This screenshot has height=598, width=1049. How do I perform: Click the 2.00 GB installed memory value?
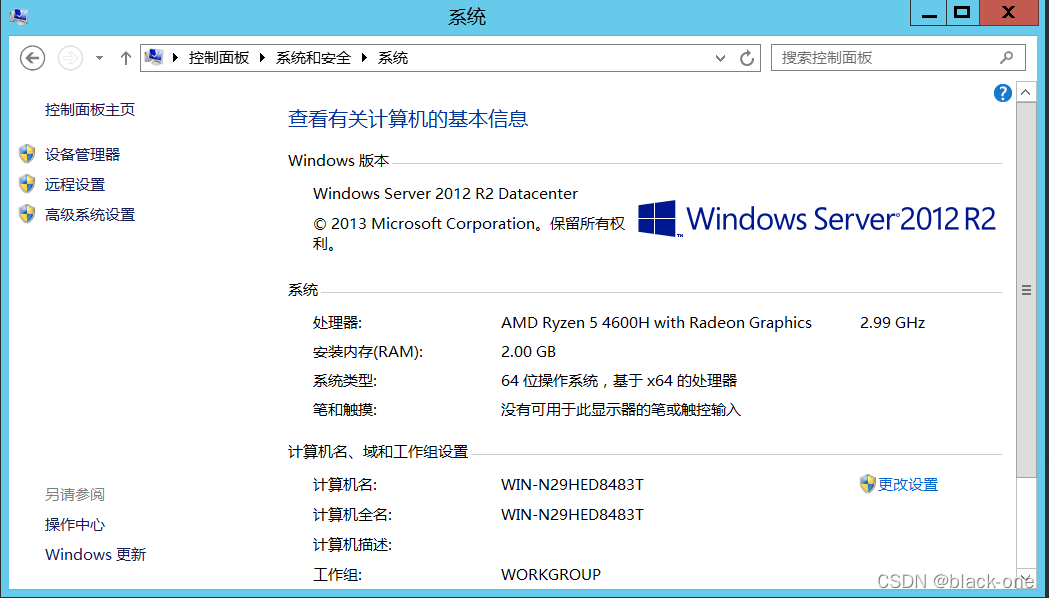click(x=529, y=352)
